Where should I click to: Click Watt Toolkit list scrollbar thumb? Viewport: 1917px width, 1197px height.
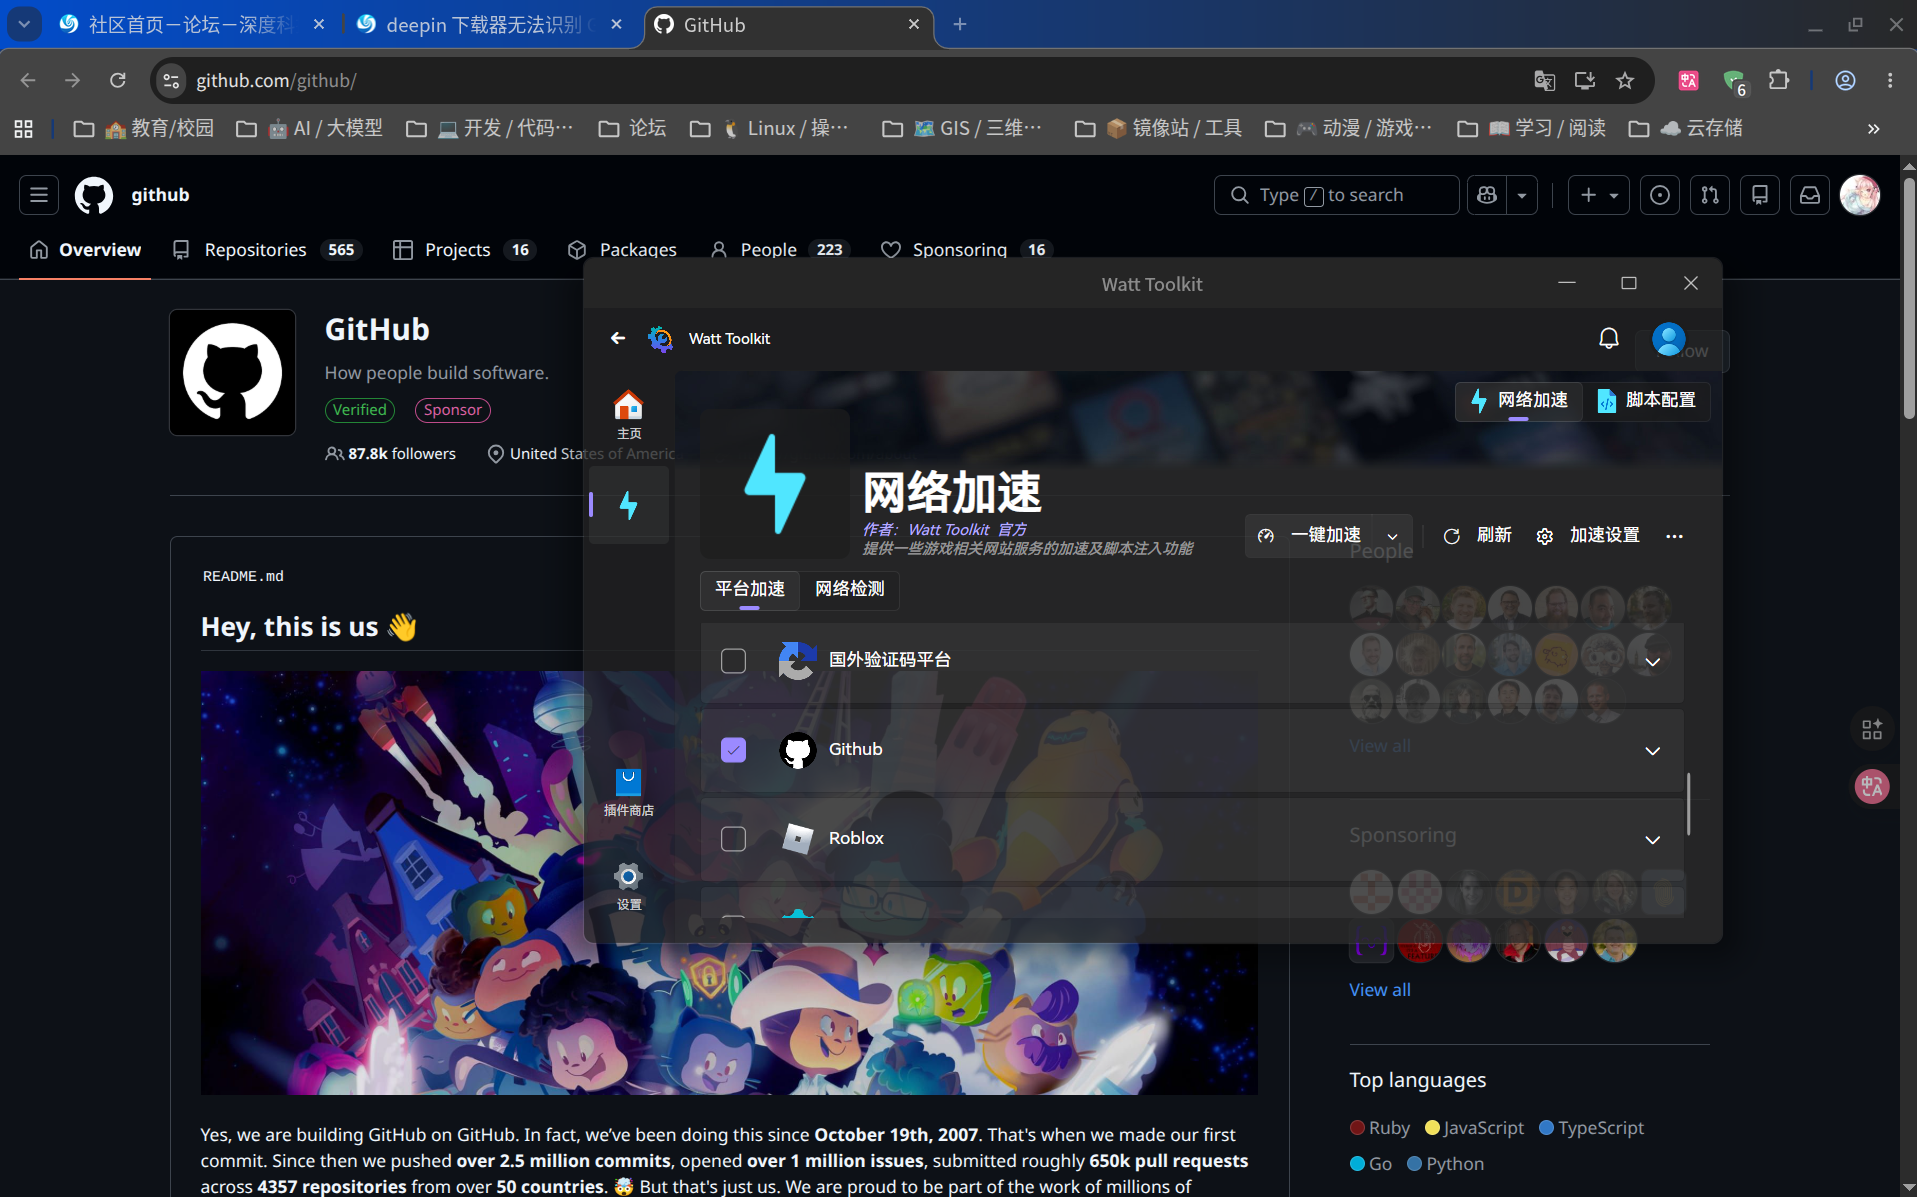pyautogui.click(x=1688, y=803)
